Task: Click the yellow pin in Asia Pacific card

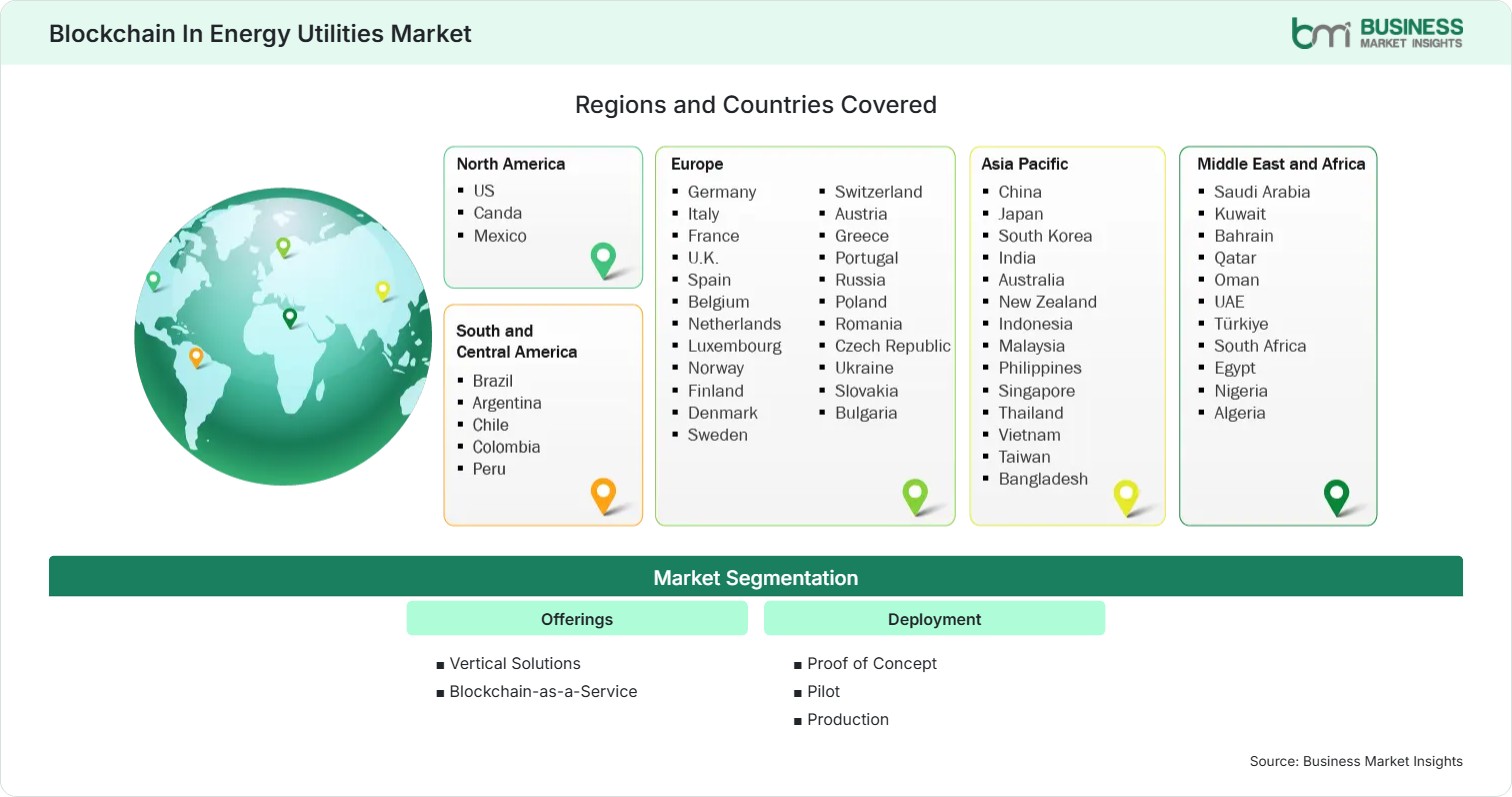Action: [1126, 497]
